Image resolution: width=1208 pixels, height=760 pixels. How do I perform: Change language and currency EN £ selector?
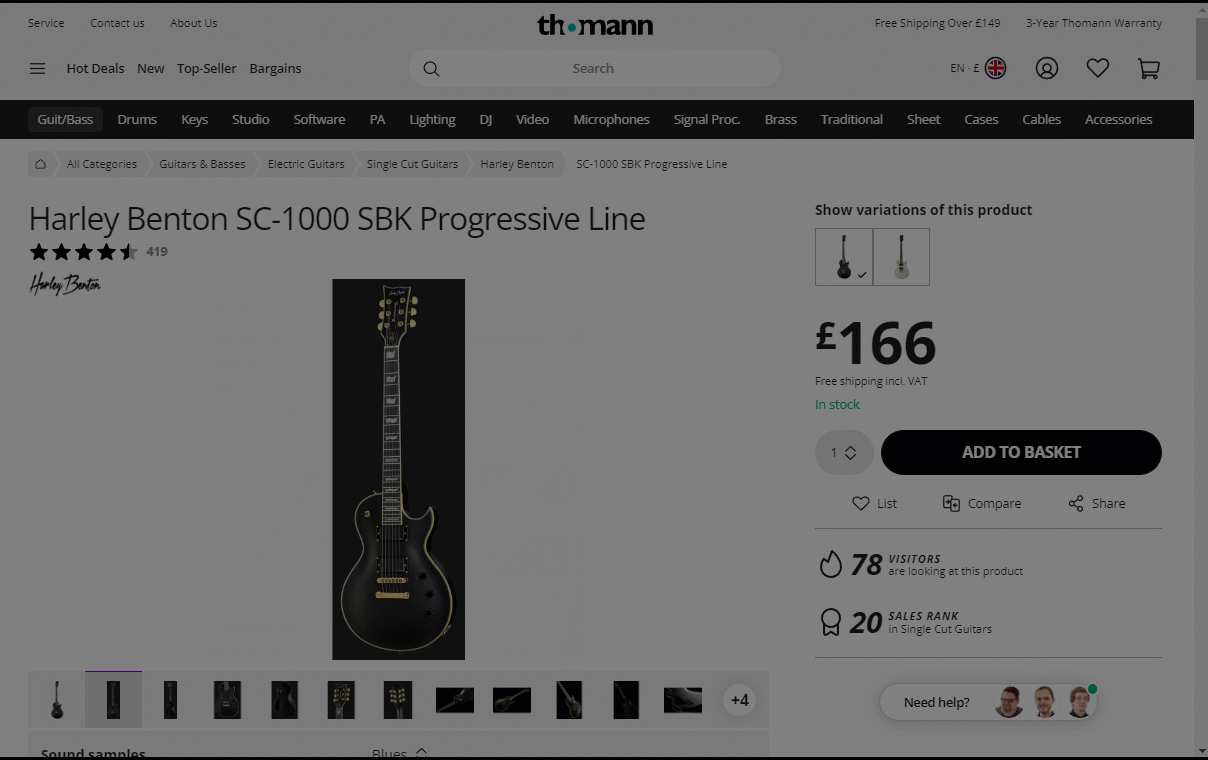(978, 68)
